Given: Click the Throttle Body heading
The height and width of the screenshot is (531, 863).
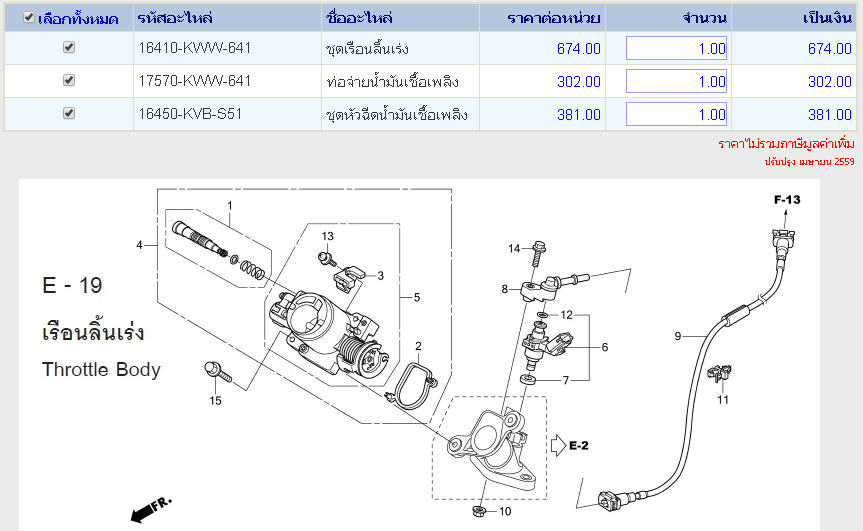Looking at the screenshot, I should pyautogui.click(x=101, y=369).
